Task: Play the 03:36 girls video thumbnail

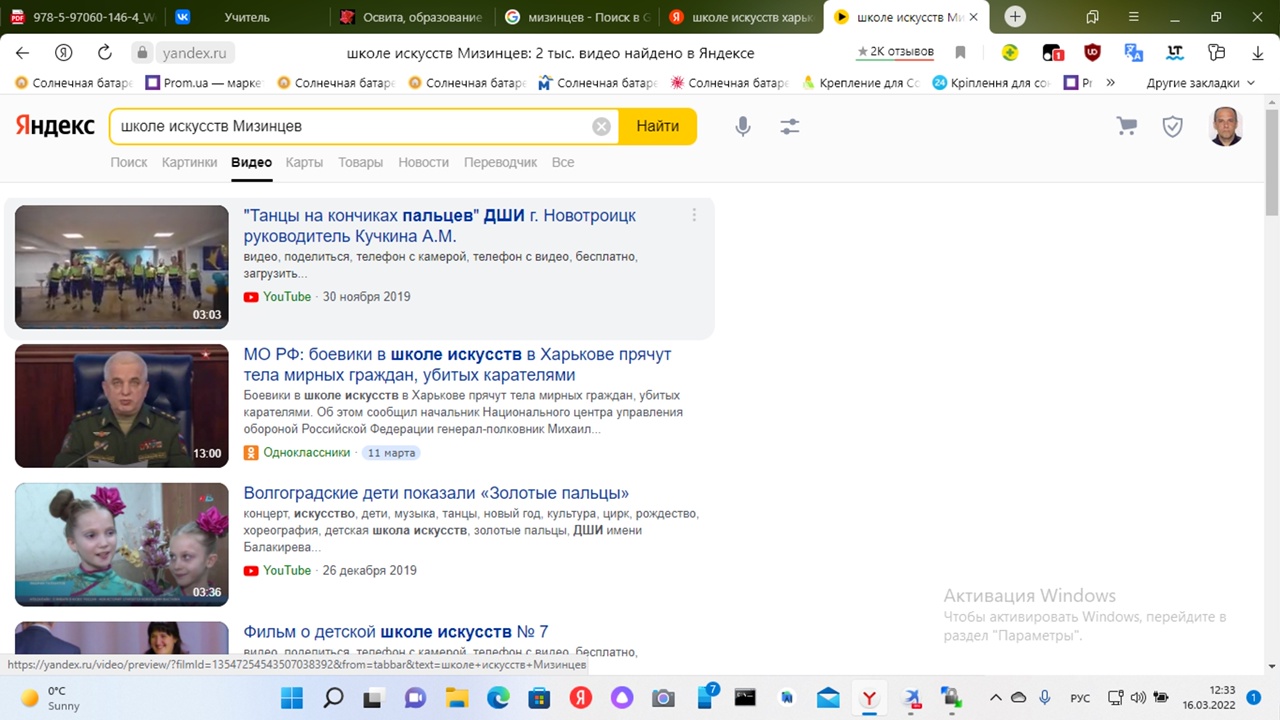Action: click(122, 545)
